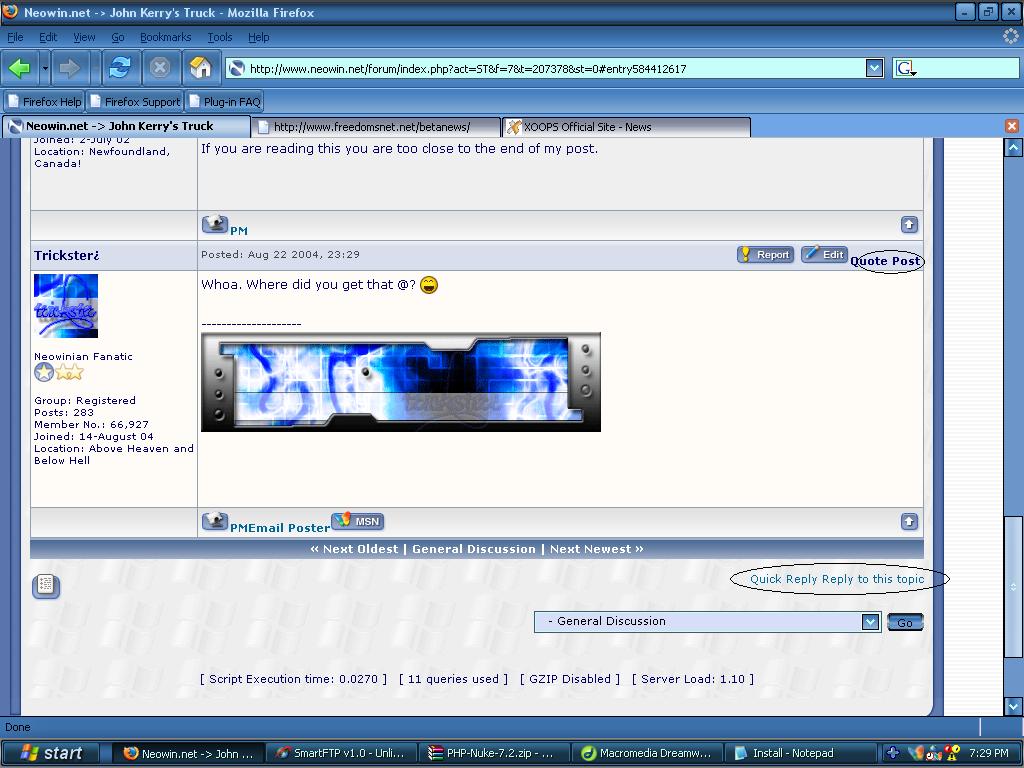The height and width of the screenshot is (768, 1024).
Task: Click the Reply to this topic link
Action: pos(873,579)
